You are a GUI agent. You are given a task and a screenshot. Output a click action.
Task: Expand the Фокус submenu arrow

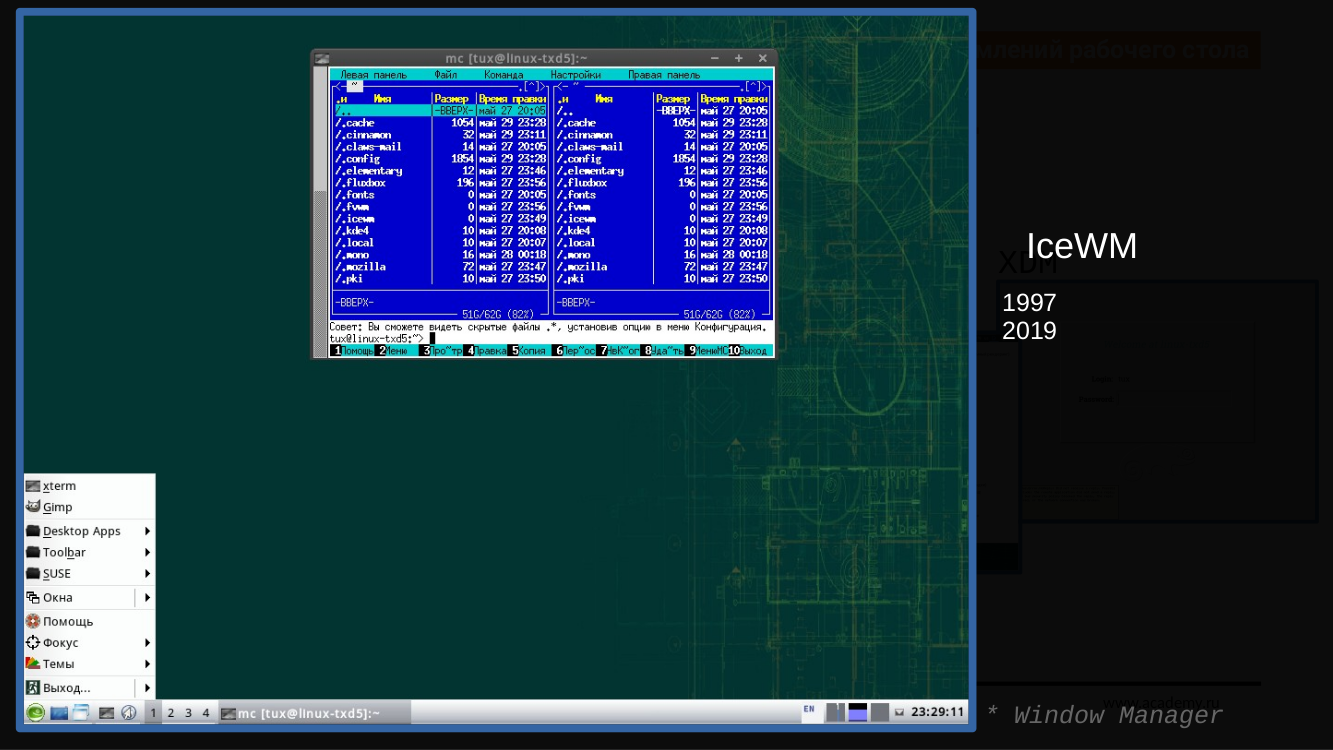147,643
